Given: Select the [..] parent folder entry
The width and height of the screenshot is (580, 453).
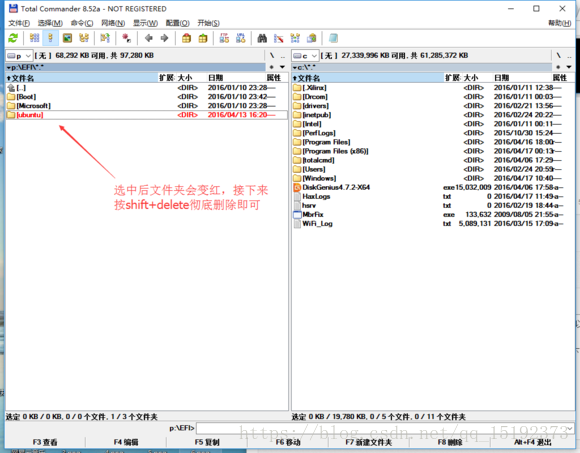Looking at the screenshot, I should click(146, 88).
